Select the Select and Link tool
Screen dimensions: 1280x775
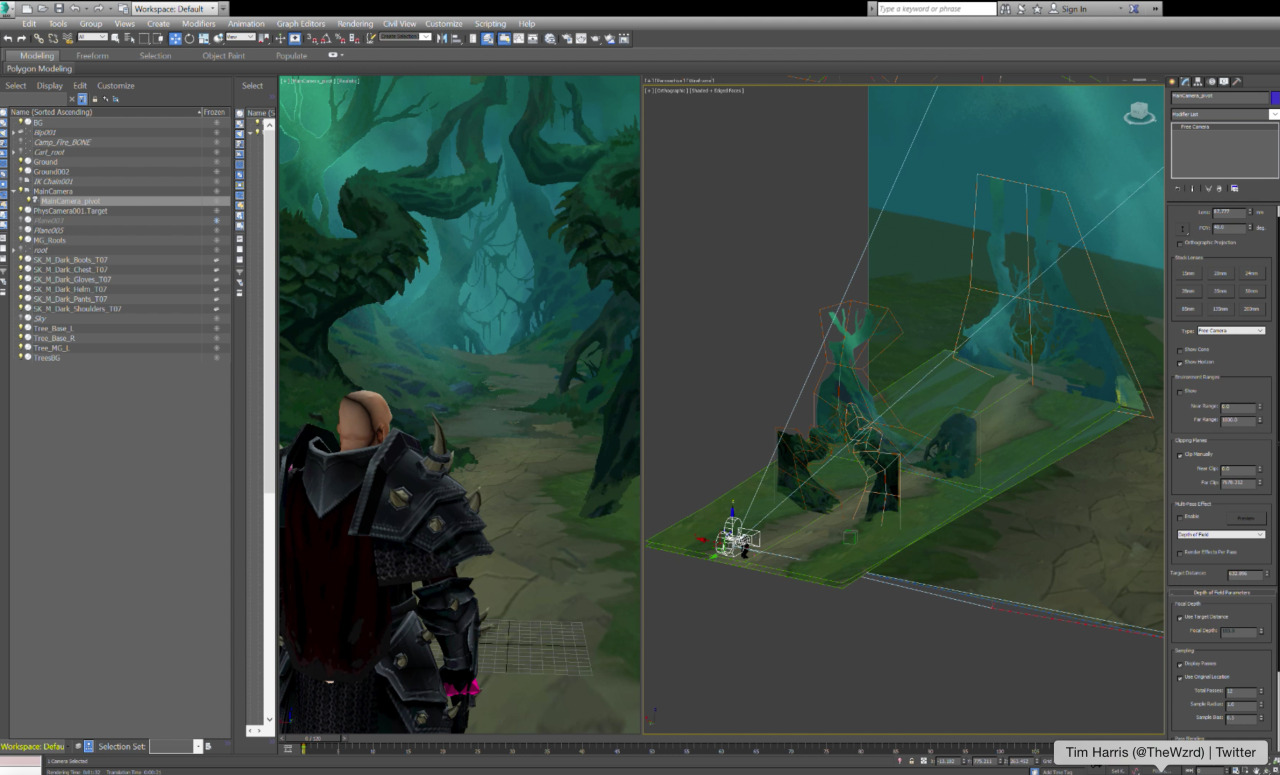pos(38,38)
